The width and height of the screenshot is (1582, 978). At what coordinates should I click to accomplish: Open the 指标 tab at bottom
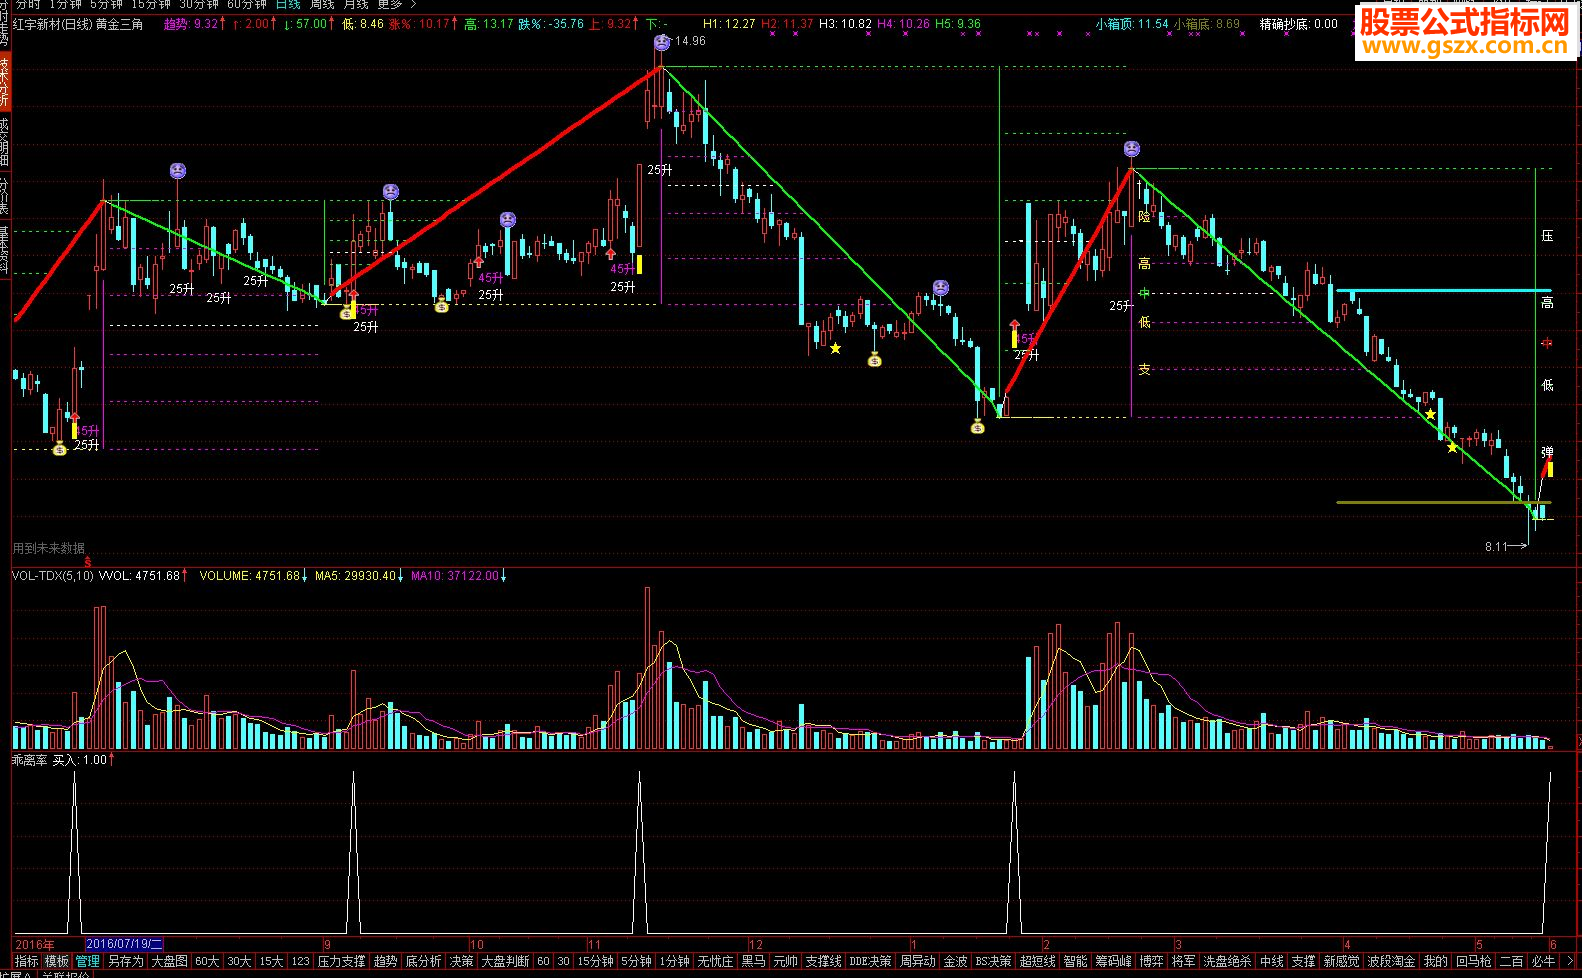pyautogui.click(x=26, y=961)
